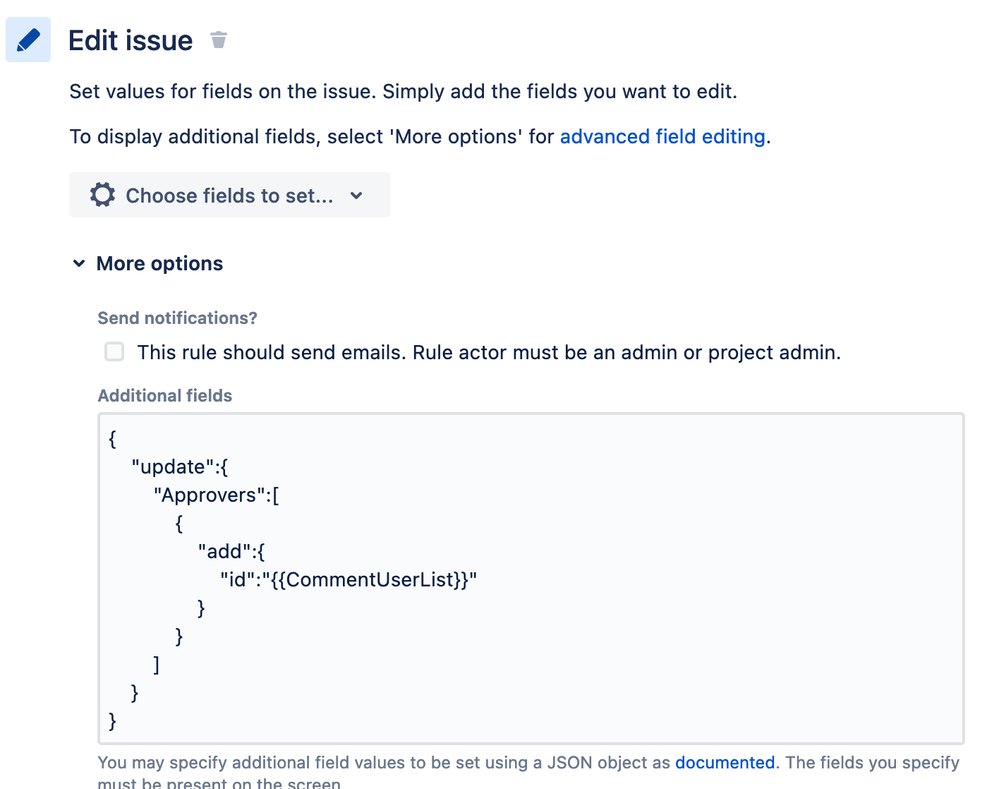Click the blue pencil Edit issue icon
This screenshot has width=999, height=789.
[28, 40]
